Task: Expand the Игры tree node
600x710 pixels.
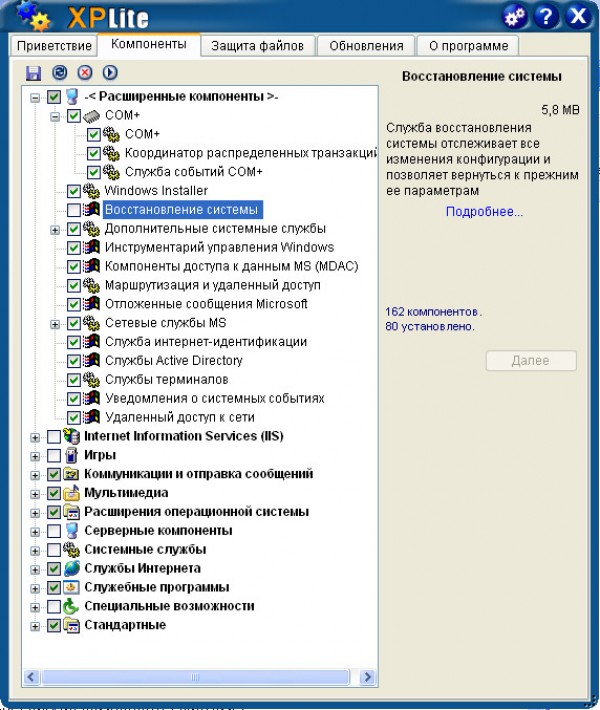Action: click(x=35, y=456)
